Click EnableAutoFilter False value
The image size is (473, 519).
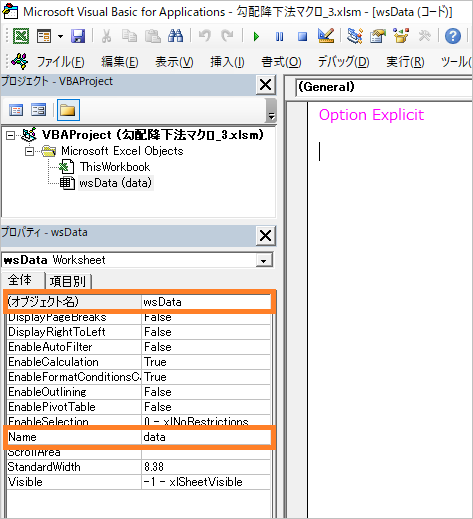(x=206, y=347)
